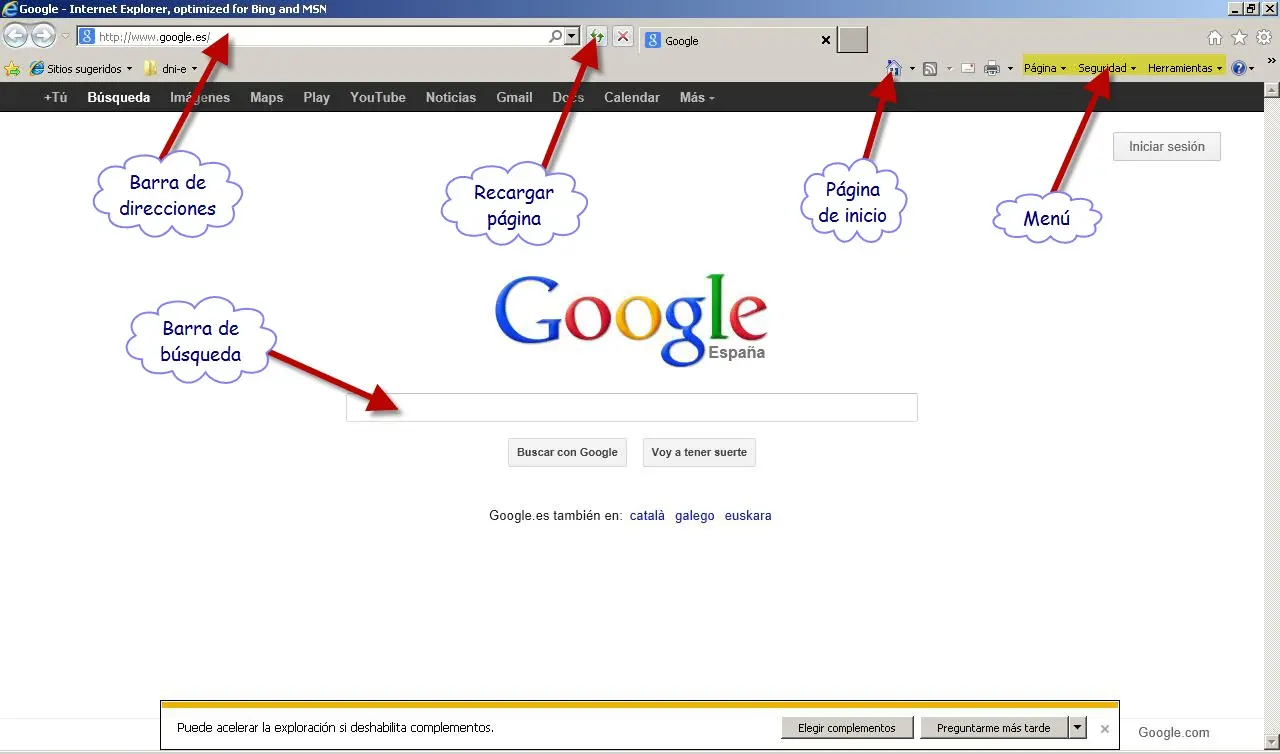Open Play from Google bar

tap(317, 97)
